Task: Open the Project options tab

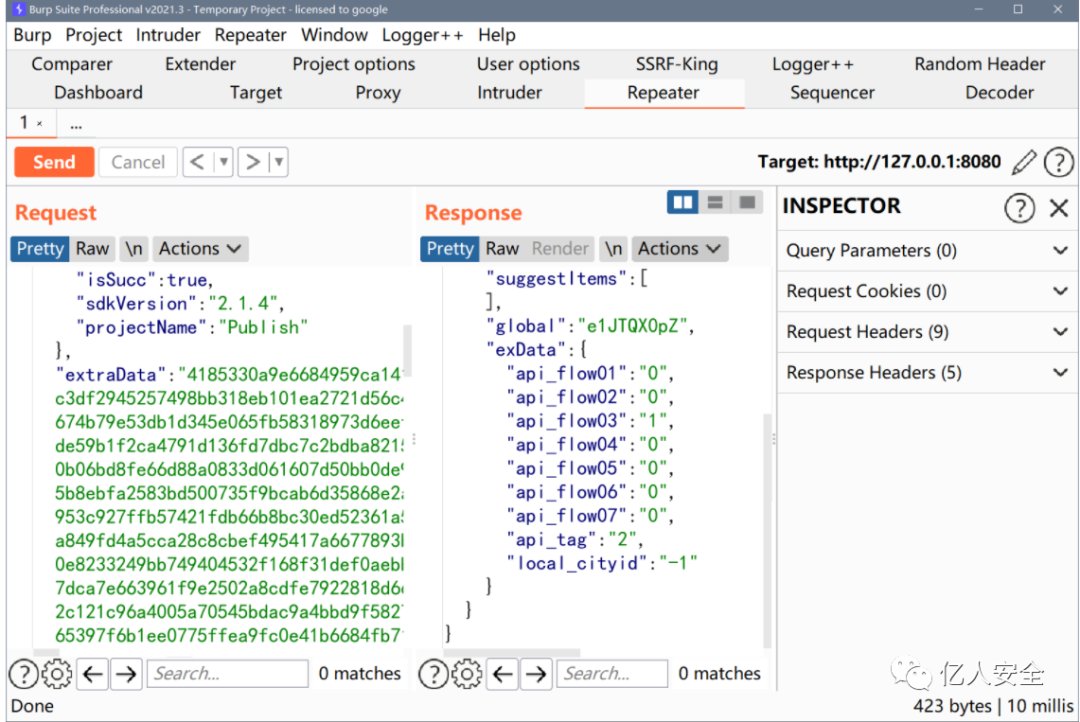Action: pos(353,64)
